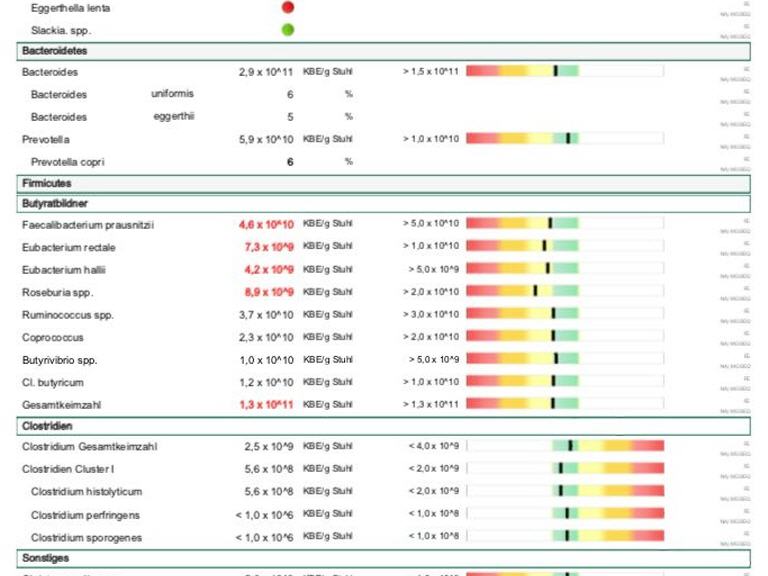This screenshot has height=576, width=768.
Task: Select the Cl. butyricum name
Action: (52, 383)
